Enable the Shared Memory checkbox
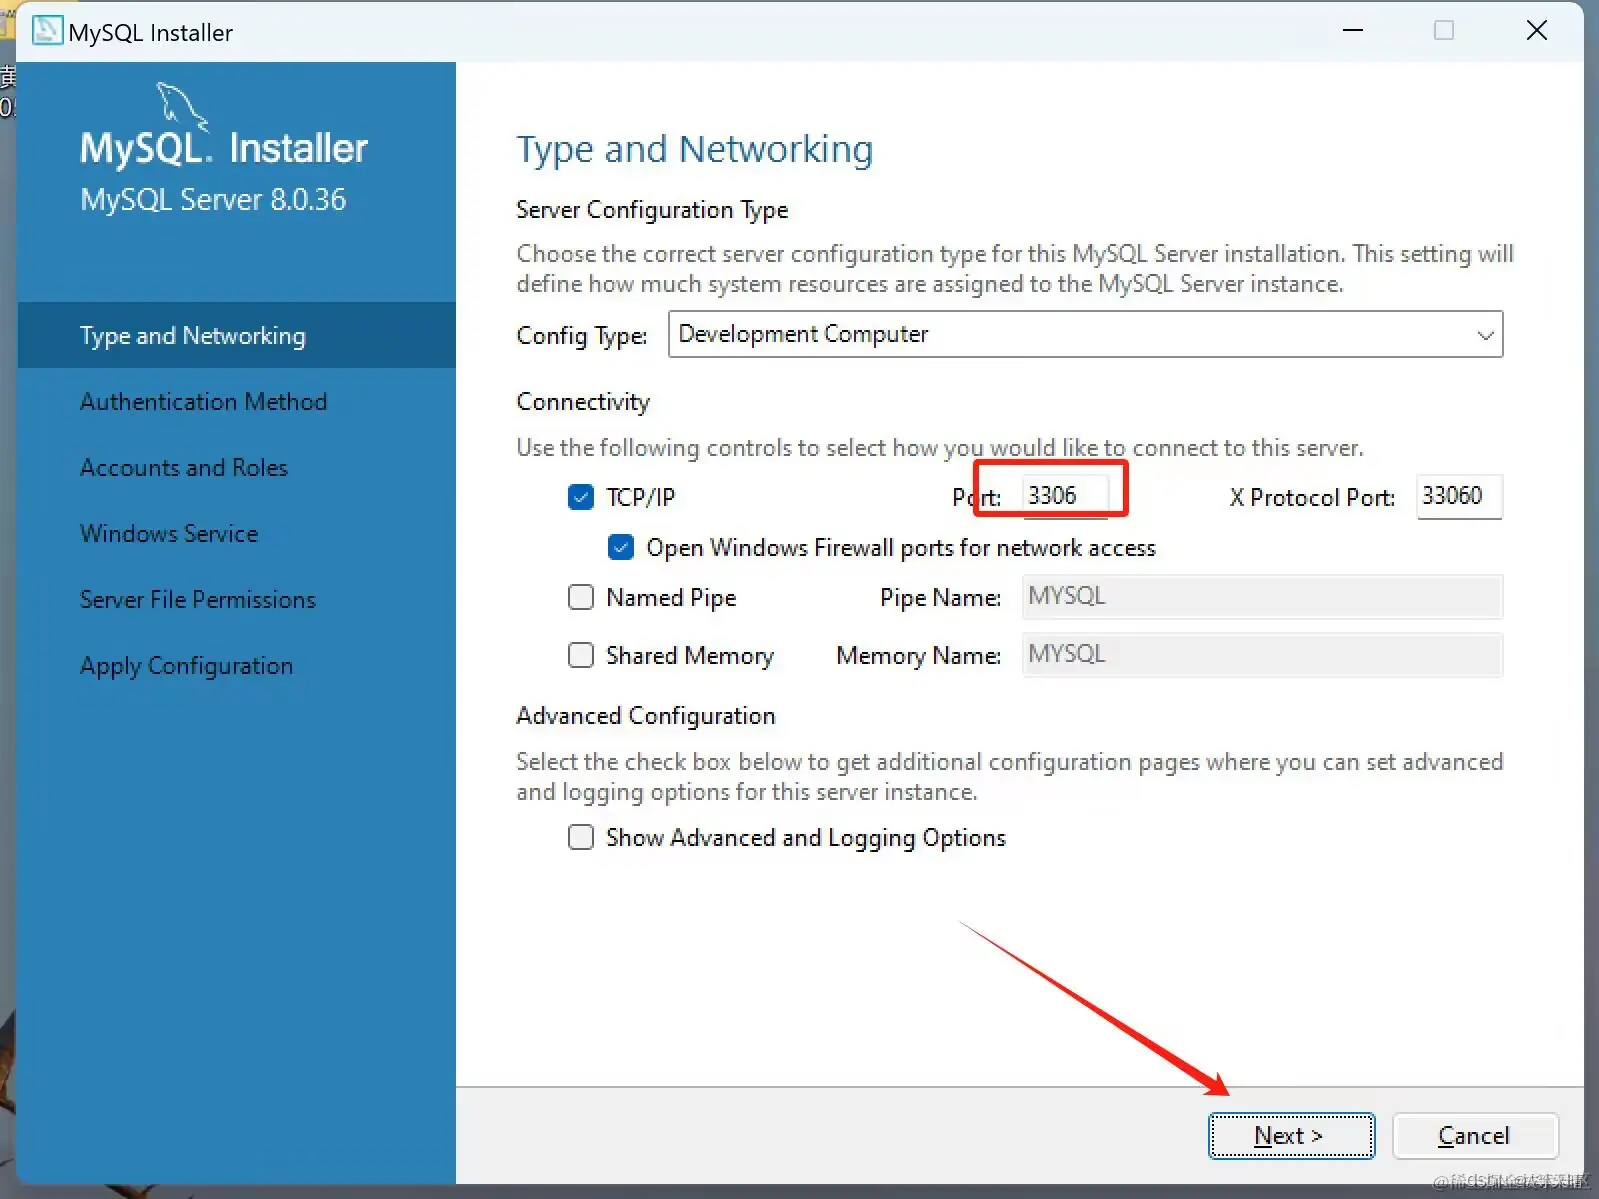This screenshot has height=1199, width=1599. (581, 655)
